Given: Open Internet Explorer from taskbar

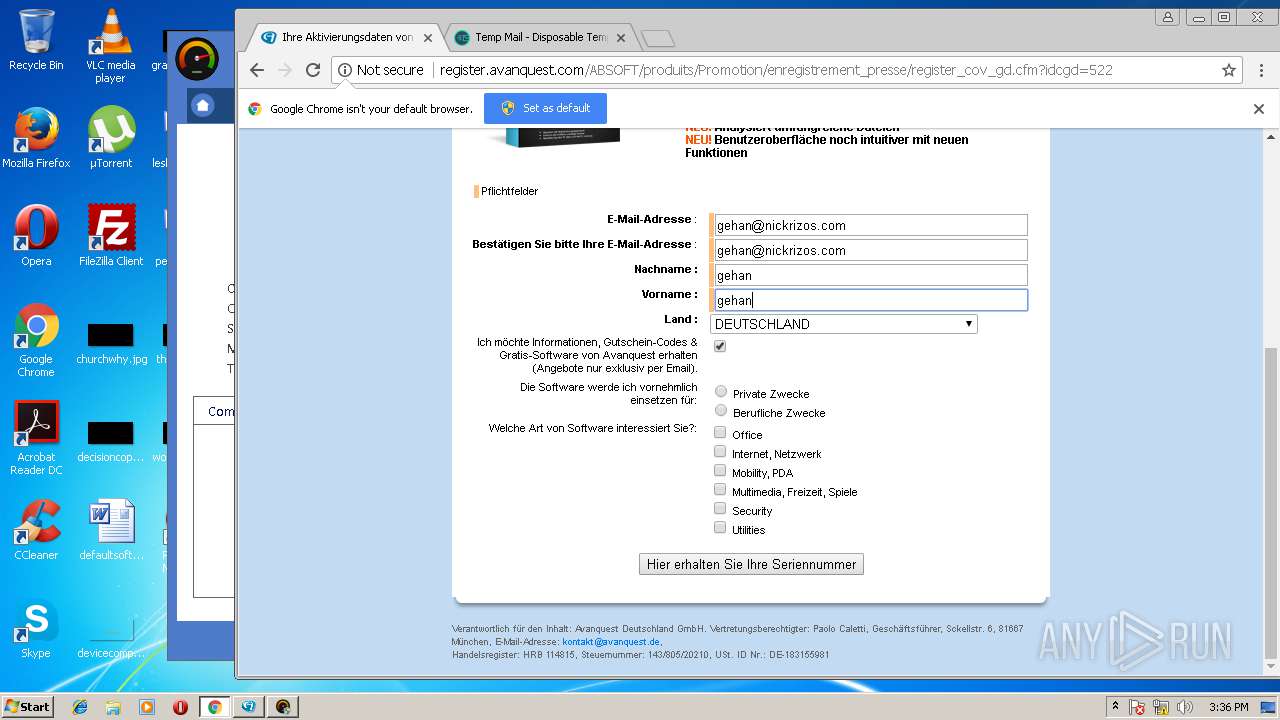Looking at the screenshot, I should (80, 707).
